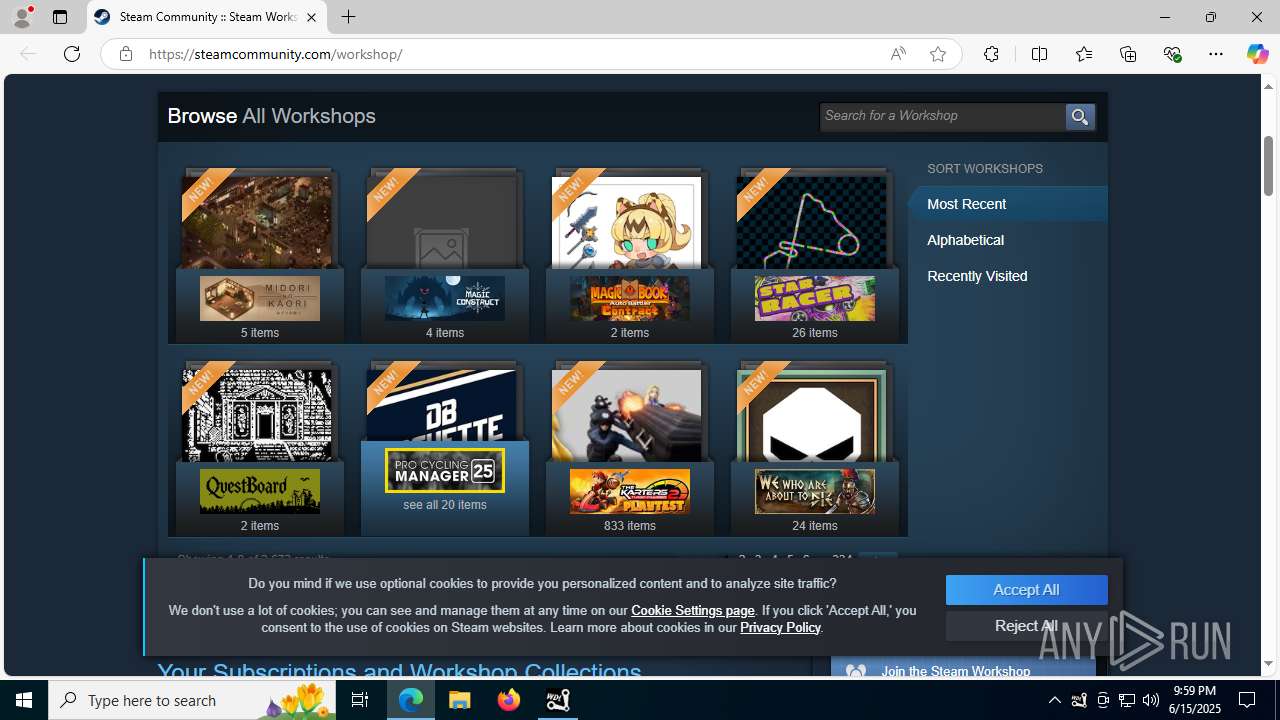1280x720 pixels.
Task: Open the Tab actions menu icon
Action: 60,17
